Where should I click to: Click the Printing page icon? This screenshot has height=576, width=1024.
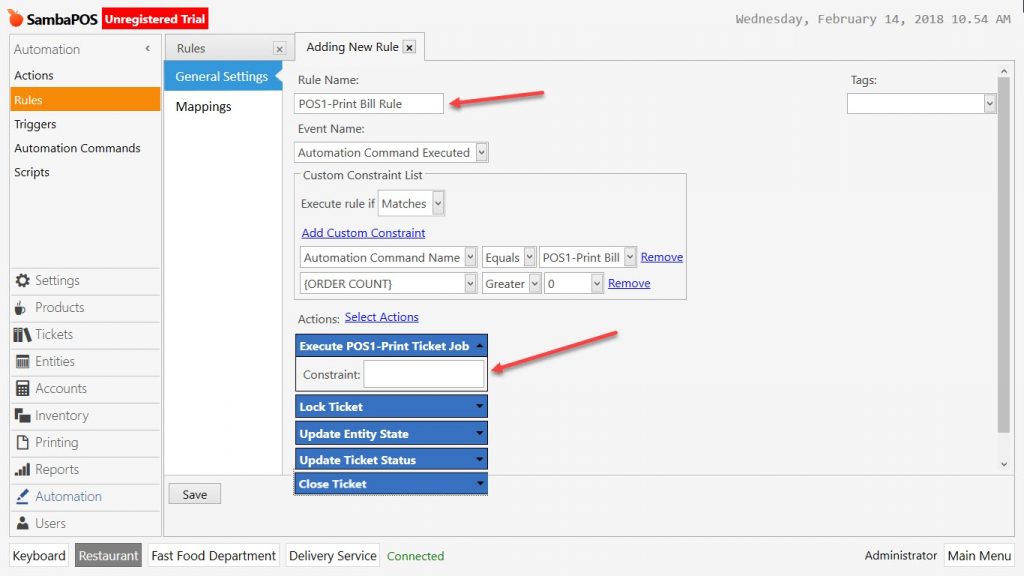point(22,442)
